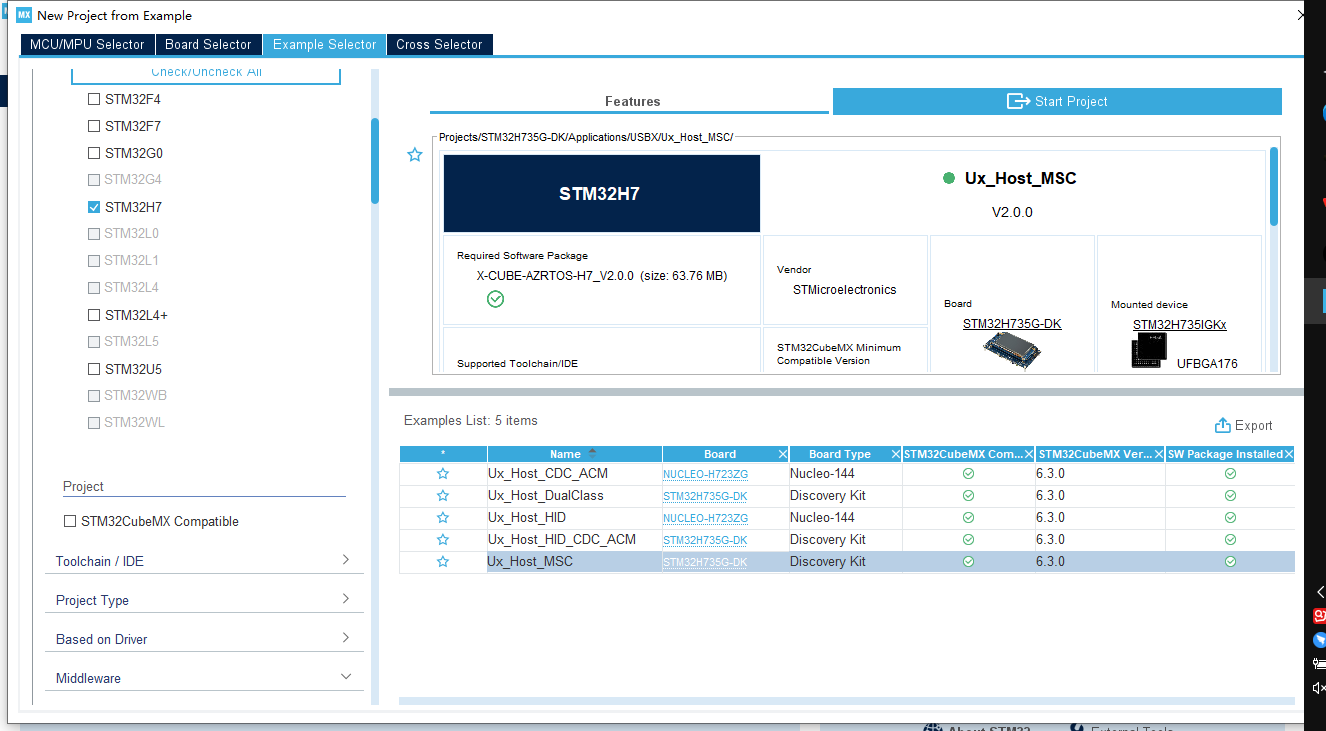Click CubeMX compatible check icon for Ux_Host_HID_CDC_ACM

968,540
